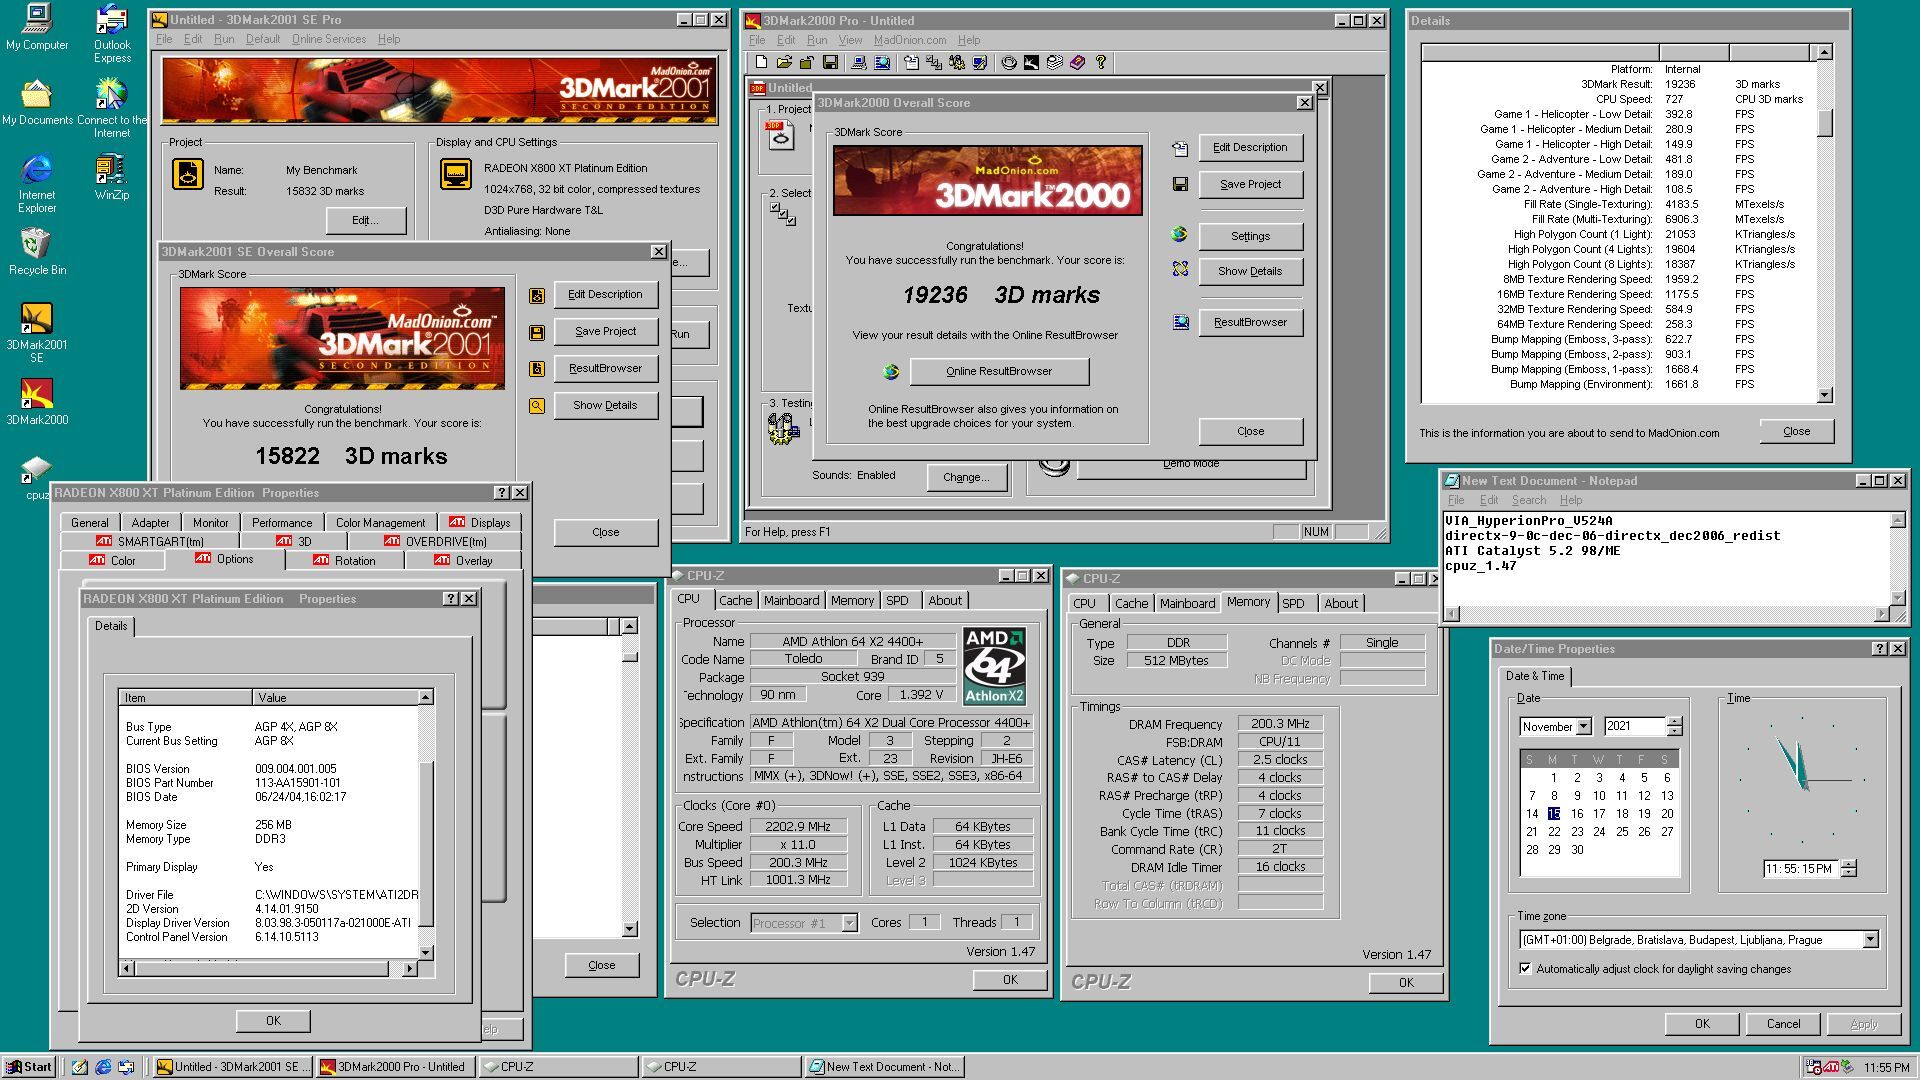Screen dimensions: 1920x1080
Task: Open the Outlook Express desktop icon
Action: click(112, 33)
